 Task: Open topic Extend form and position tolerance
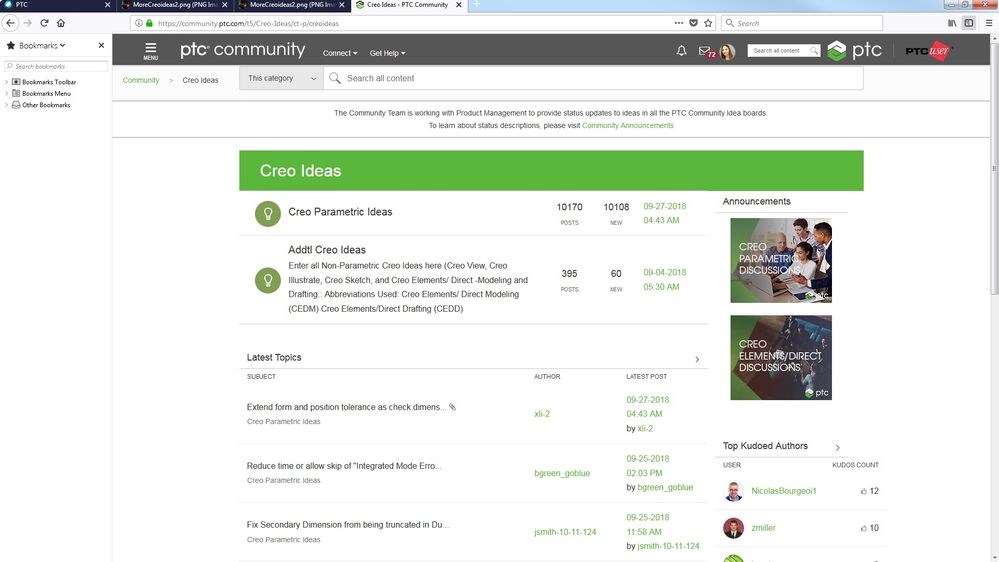[x=346, y=407]
